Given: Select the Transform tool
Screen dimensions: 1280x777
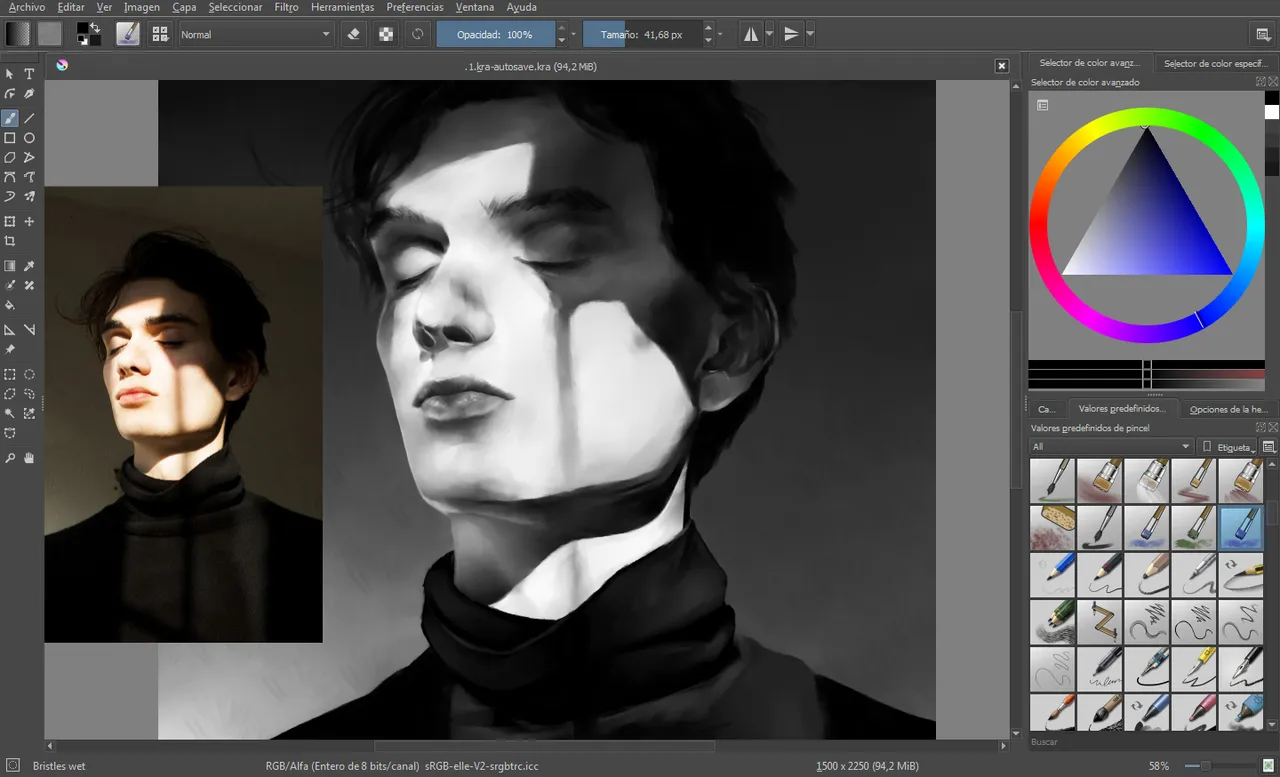Looking at the screenshot, I should 10,221.
